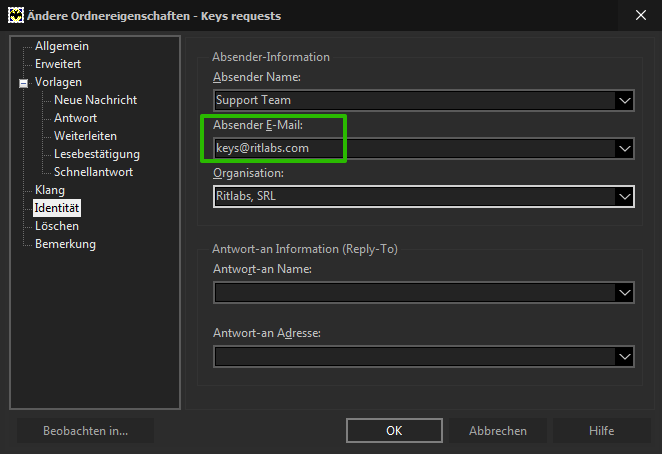Open the Beobachten in... button
Image resolution: width=662 pixels, height=454 pixels.
click(x=85, y=431)
